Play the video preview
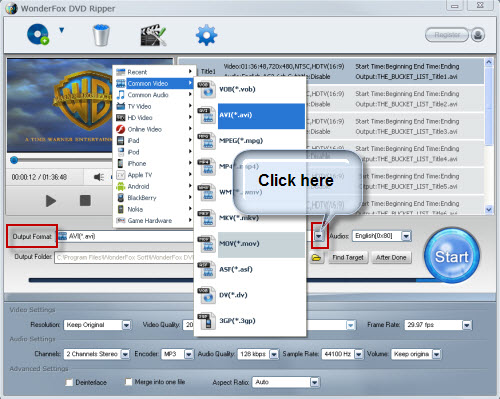Screen dimensions: 500x399 [51, 201]
